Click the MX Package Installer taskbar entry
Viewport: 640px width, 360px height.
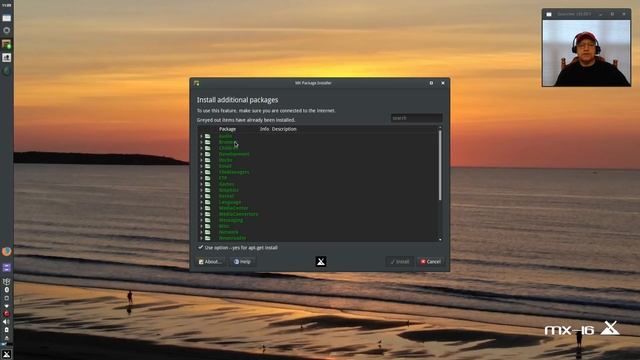coord(6,44)
